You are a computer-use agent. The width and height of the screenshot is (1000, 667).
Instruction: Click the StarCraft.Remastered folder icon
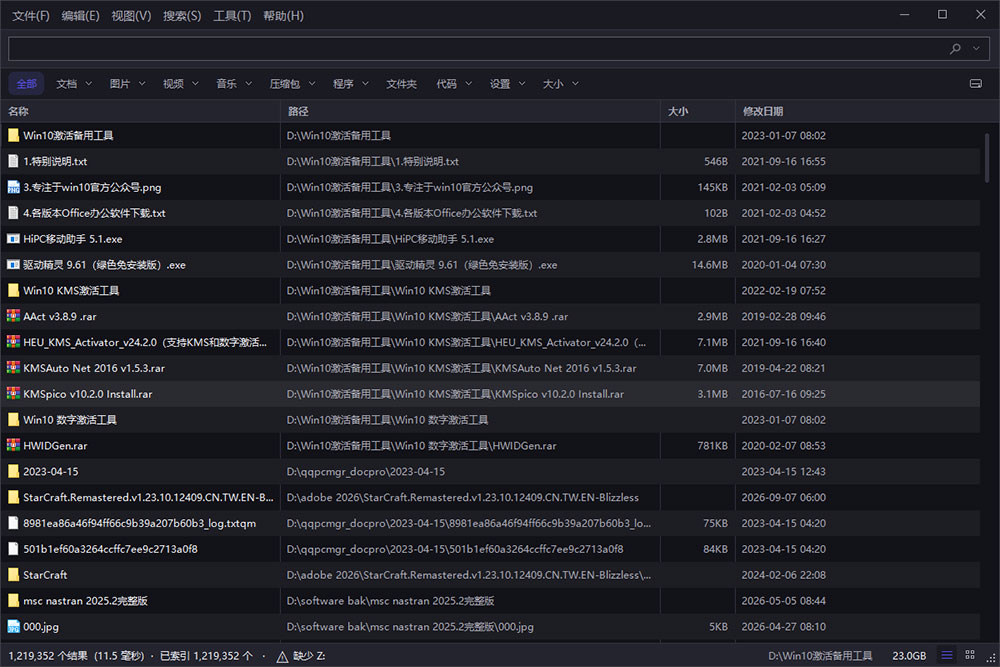click(x=13, y=497)
